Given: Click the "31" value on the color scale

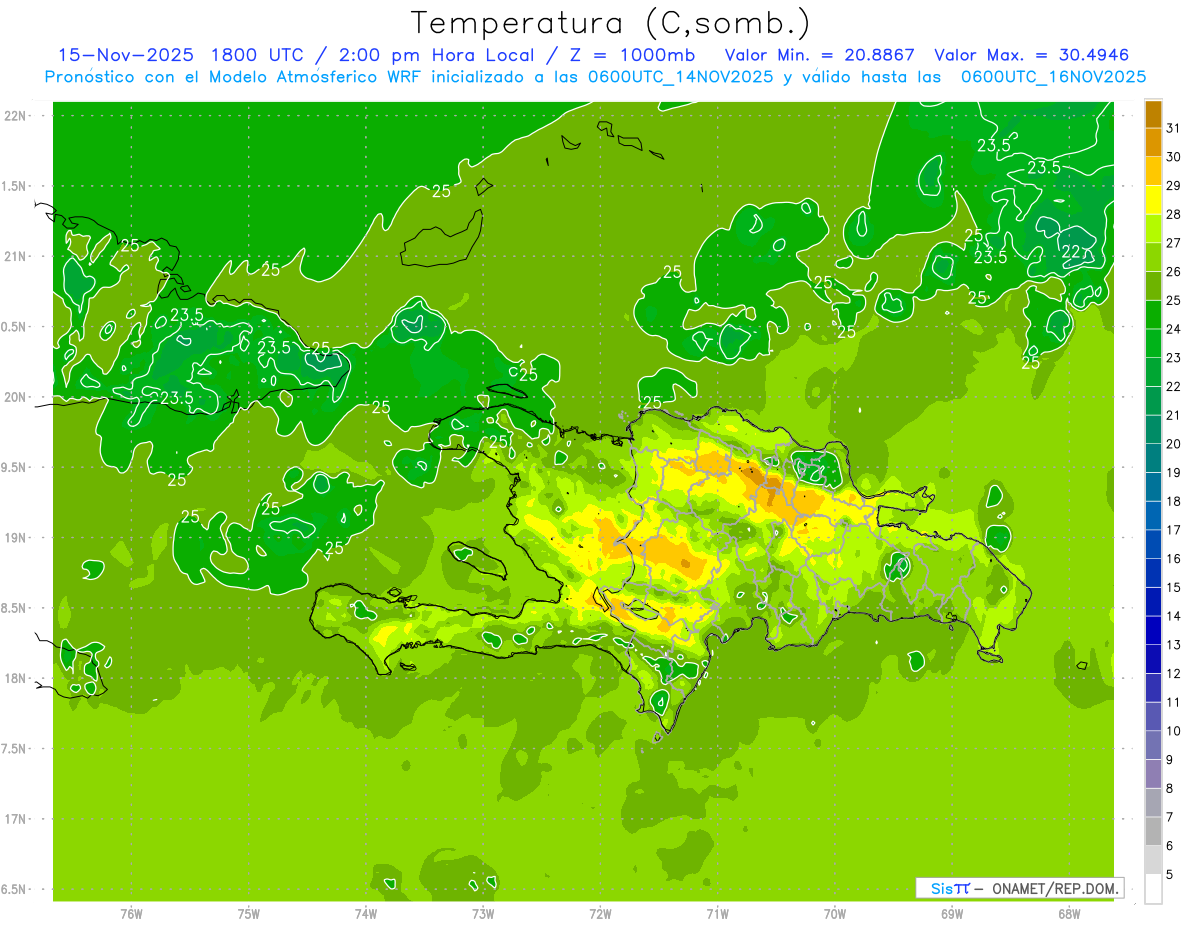Looking at the screenshot, I should 1174,128.
